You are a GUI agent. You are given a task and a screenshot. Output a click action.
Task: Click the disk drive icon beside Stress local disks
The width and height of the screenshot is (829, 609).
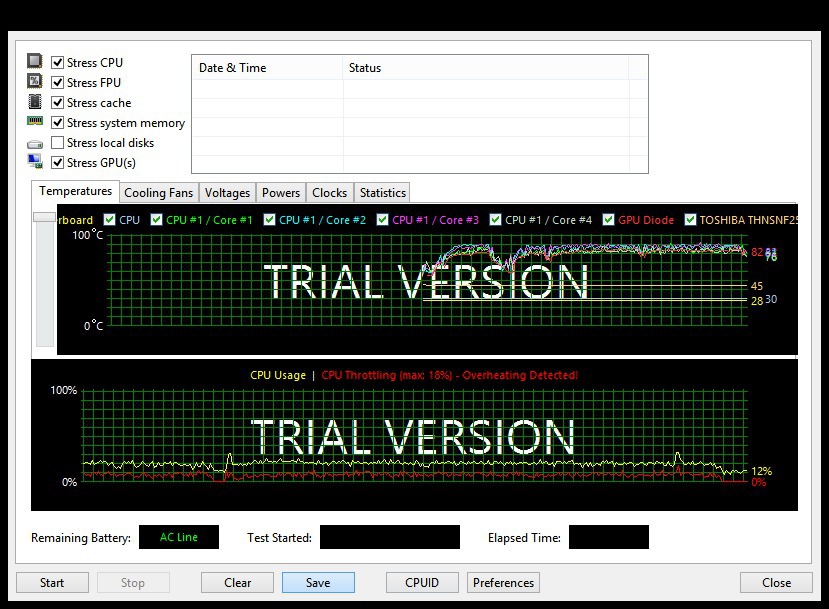click(35, 144)
